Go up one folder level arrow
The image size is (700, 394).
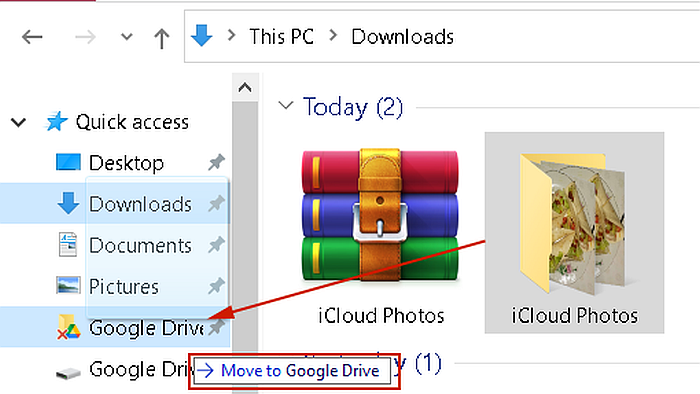pos(162,38)
